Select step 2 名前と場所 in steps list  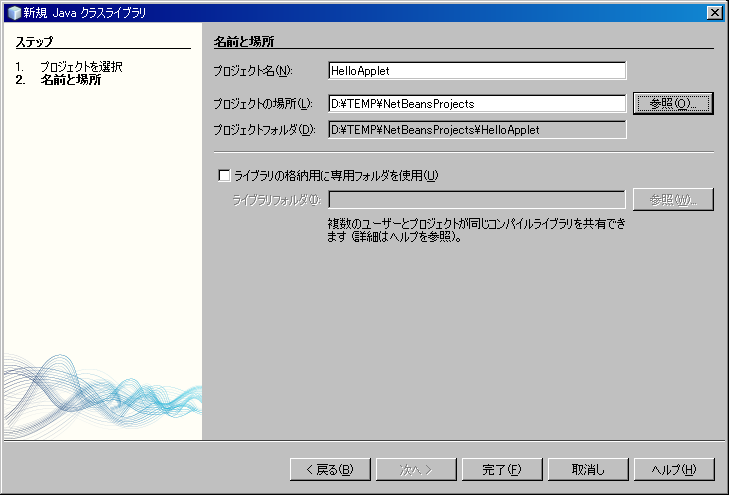(x=71, y=80)
